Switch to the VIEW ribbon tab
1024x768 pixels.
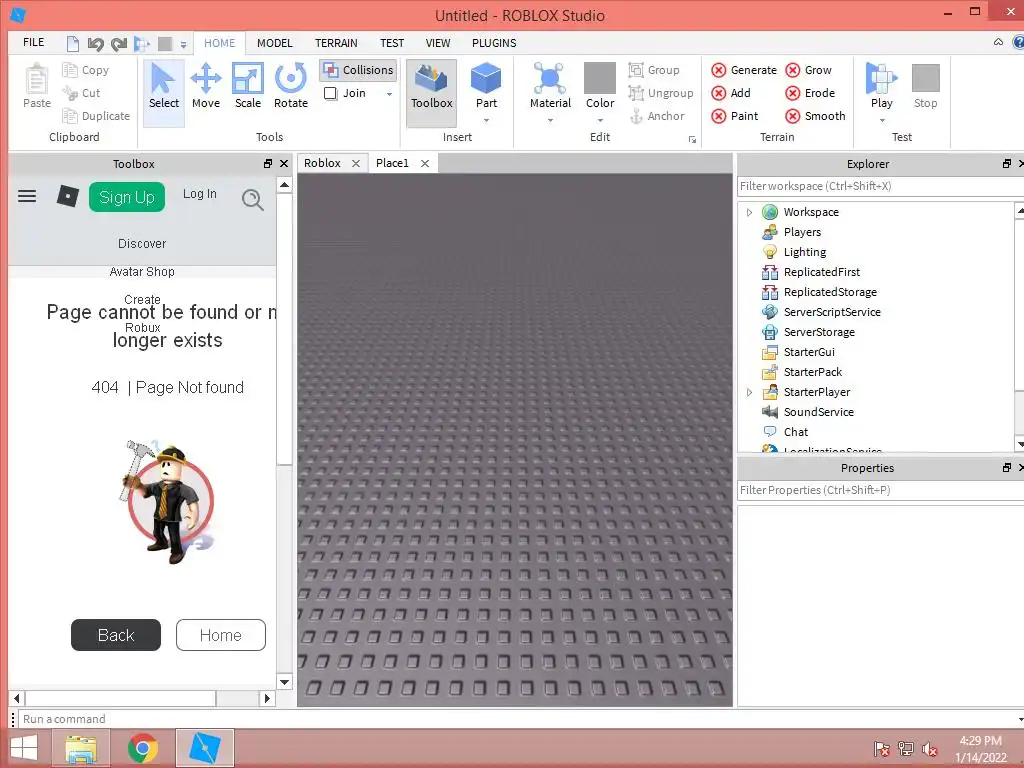click(x=438, y=43)
